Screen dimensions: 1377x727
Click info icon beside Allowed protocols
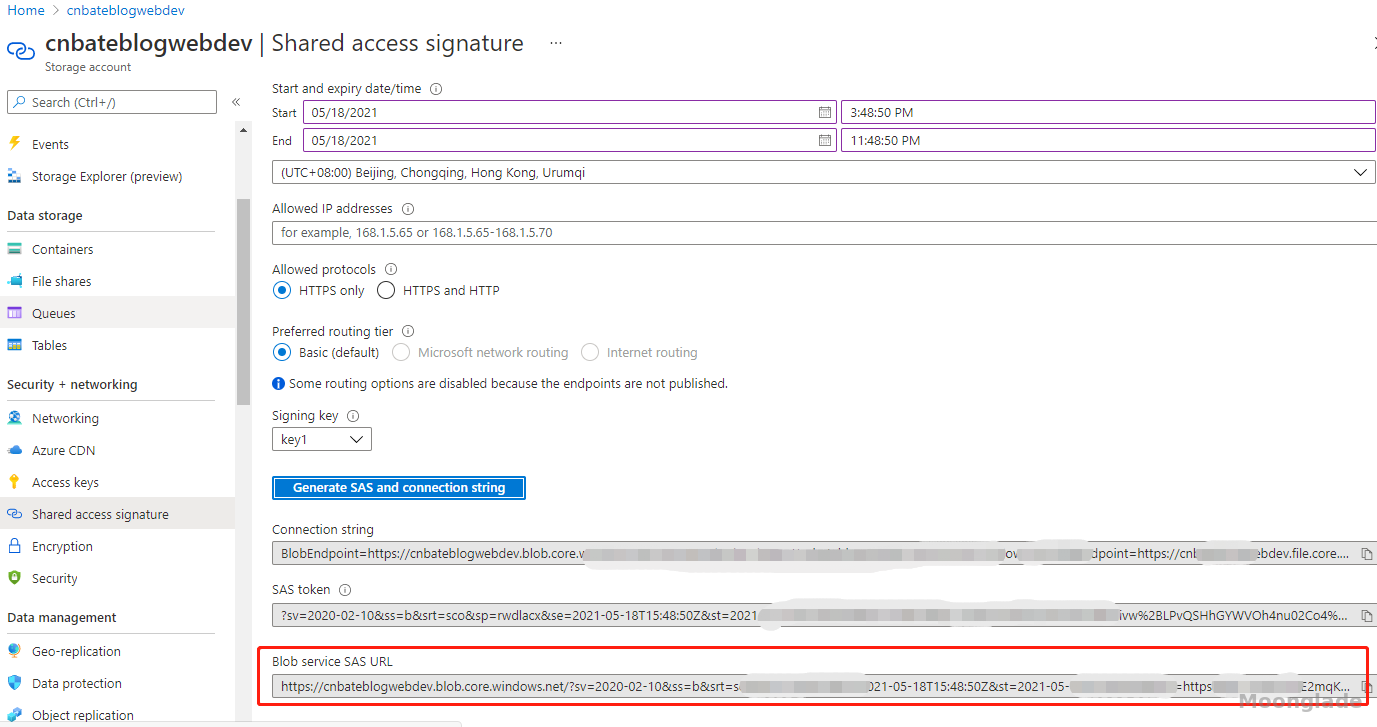pos(391,269)
